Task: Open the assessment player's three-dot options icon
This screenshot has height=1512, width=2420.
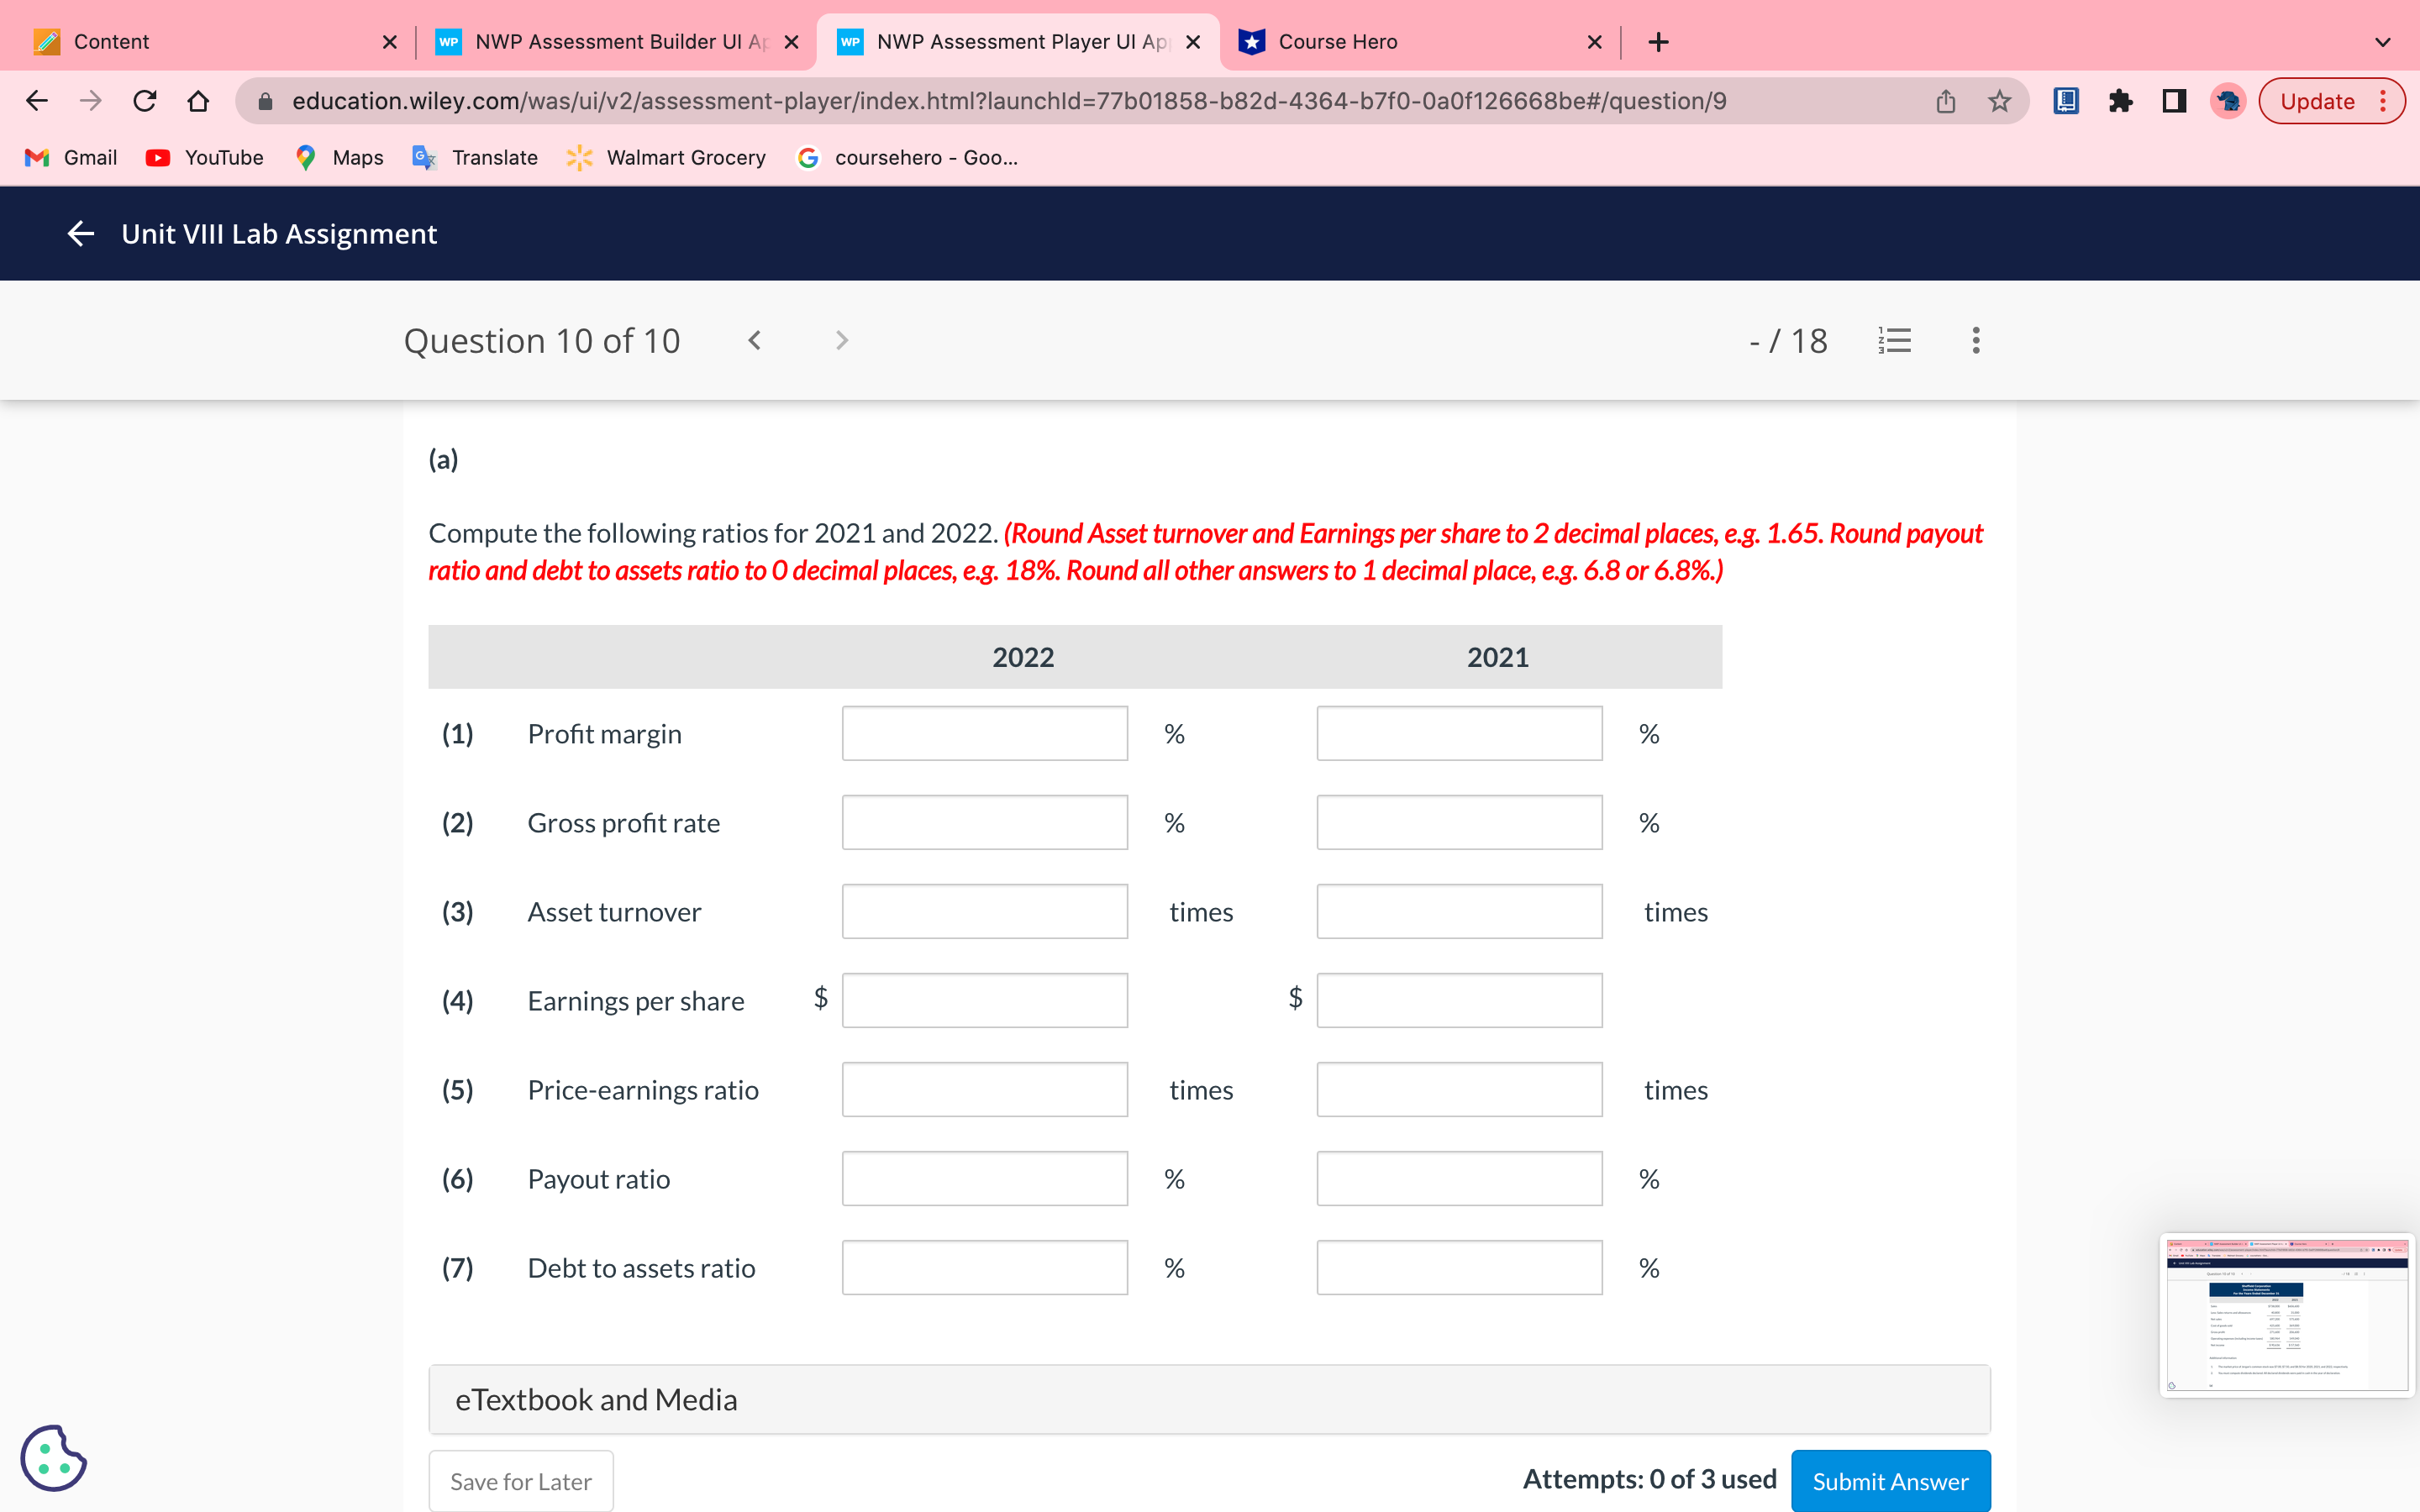Action: [x=1975, y=340]
